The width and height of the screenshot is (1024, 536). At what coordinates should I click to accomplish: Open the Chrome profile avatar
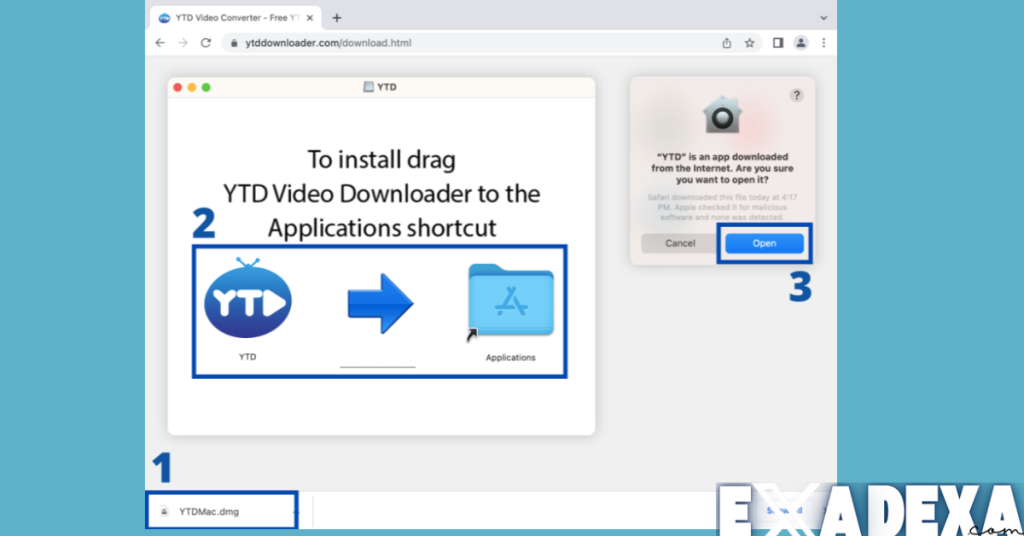[801, 43]
